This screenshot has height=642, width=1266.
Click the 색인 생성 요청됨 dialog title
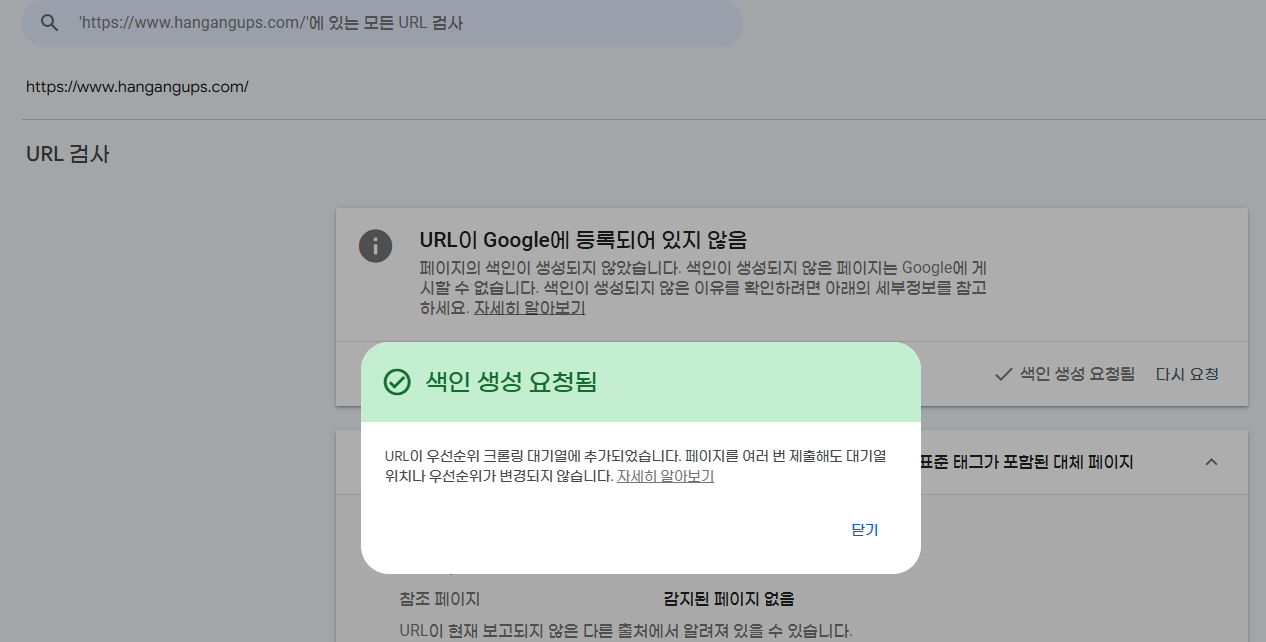point(511,382)
